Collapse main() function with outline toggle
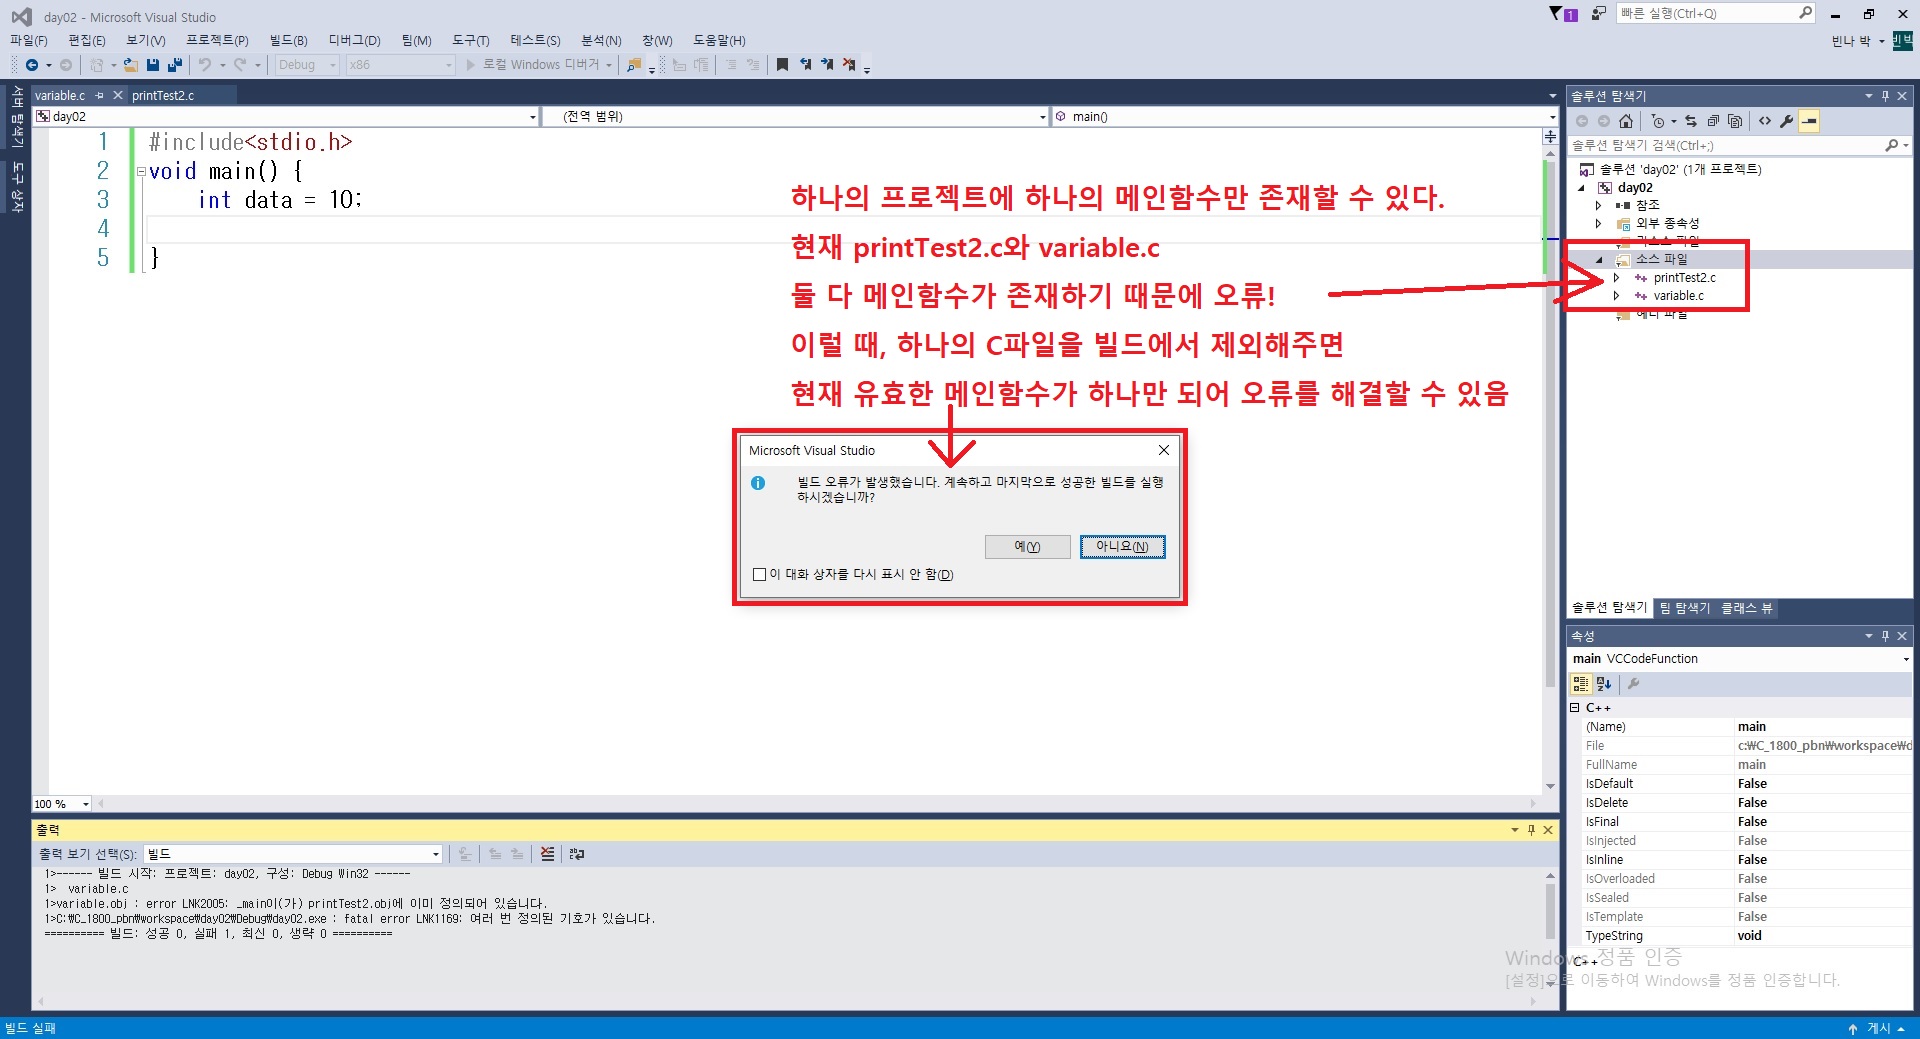Screen dimensions: 1920x1039 [141, 172]
